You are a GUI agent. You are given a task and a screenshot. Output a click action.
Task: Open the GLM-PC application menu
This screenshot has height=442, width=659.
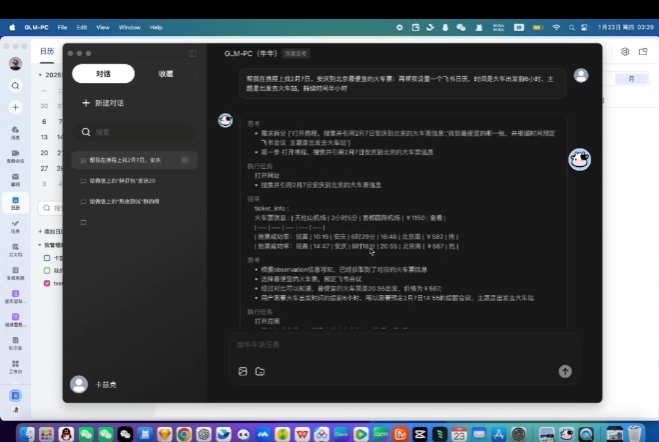point(36,27)
